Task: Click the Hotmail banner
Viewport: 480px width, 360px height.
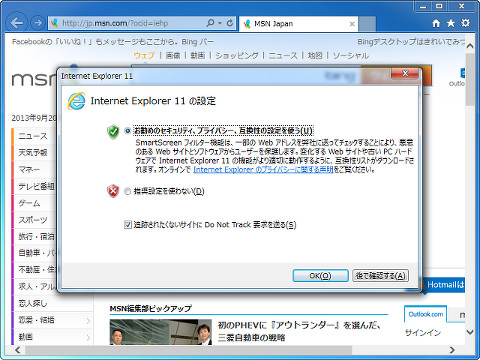Action: point(444,285)
